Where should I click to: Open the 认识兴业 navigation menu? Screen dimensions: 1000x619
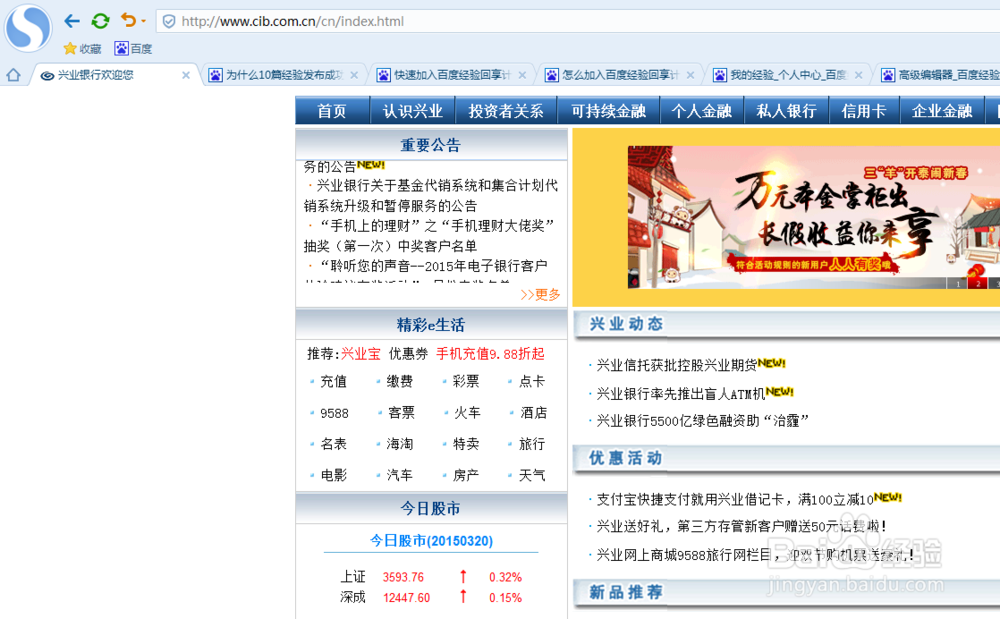(413, 111)
